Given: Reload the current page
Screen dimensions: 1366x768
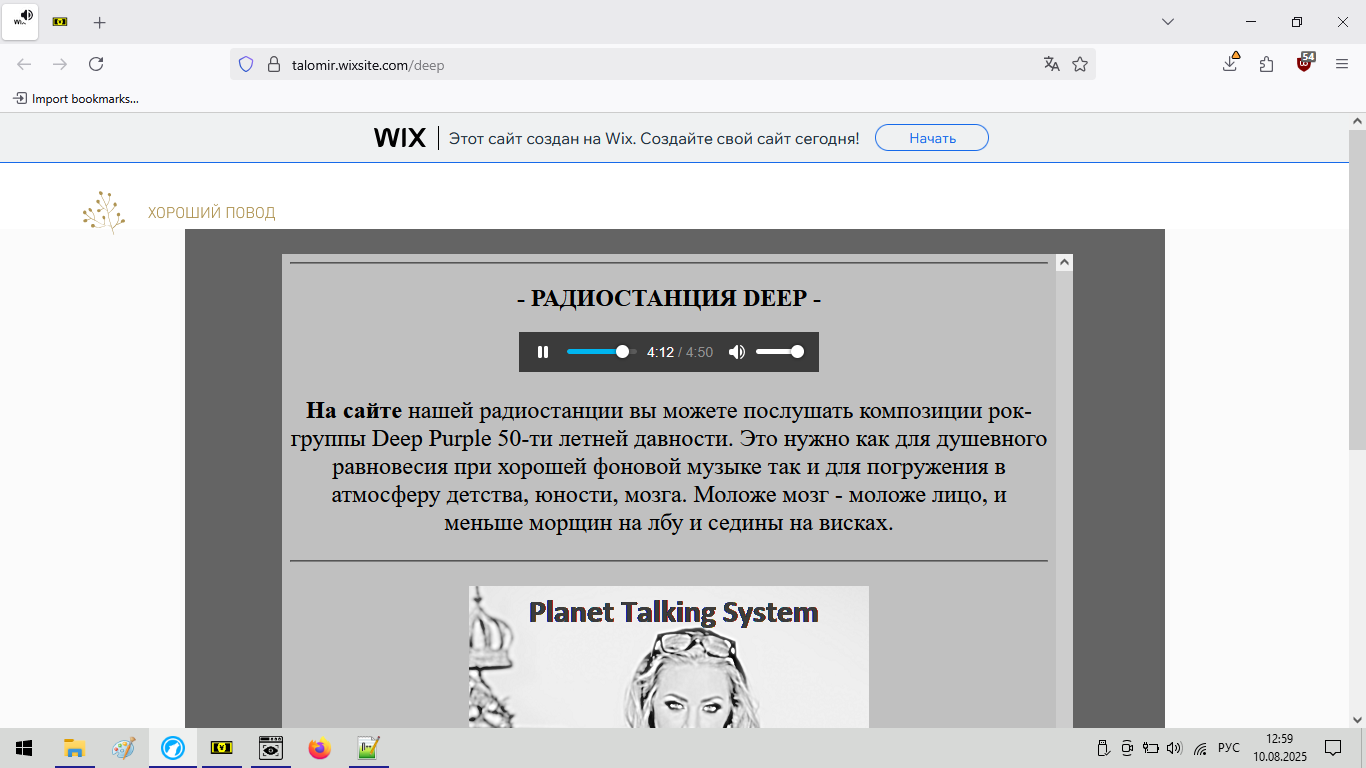Looking at the screenshot, I should click(x=96, y=64).
